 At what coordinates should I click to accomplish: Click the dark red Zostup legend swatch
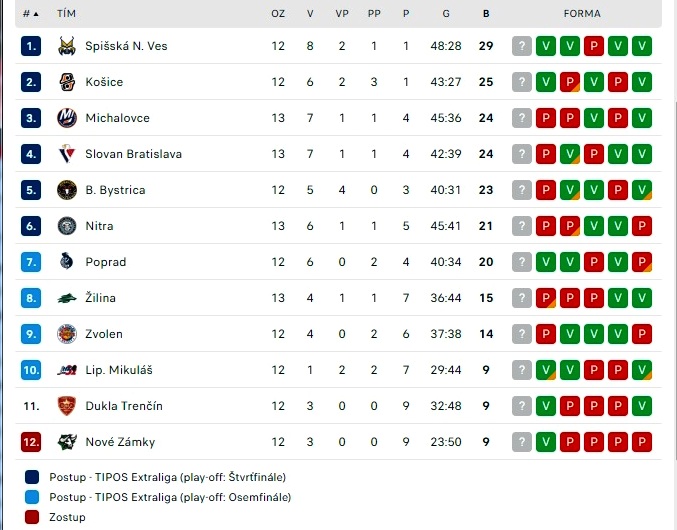click(x=32, y=517)
